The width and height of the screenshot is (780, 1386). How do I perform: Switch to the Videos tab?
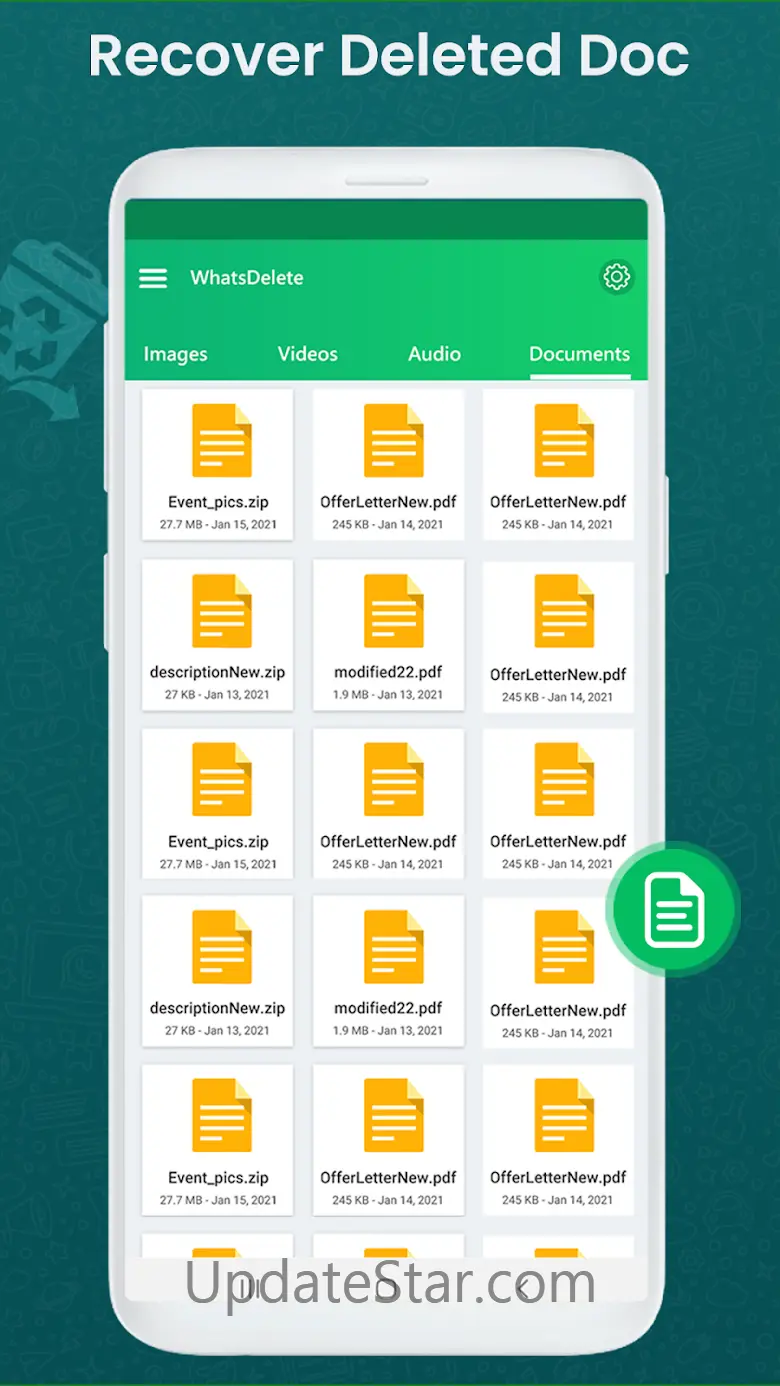click(x=307, y=354)
